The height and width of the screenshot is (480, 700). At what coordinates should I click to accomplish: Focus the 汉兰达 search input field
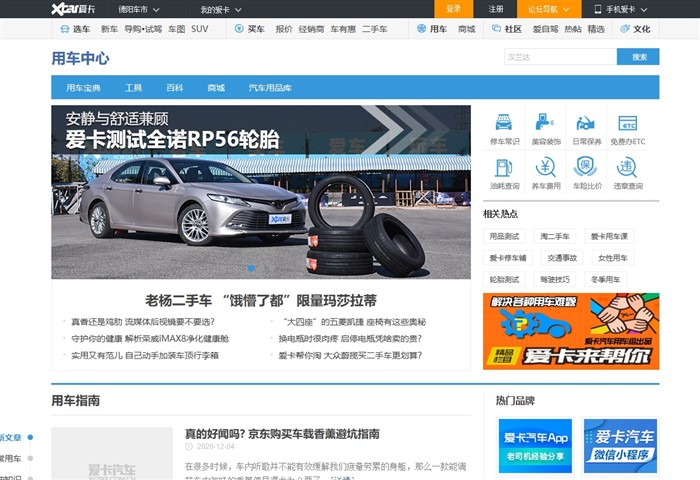pyautogui.click(x=560, y=57)
